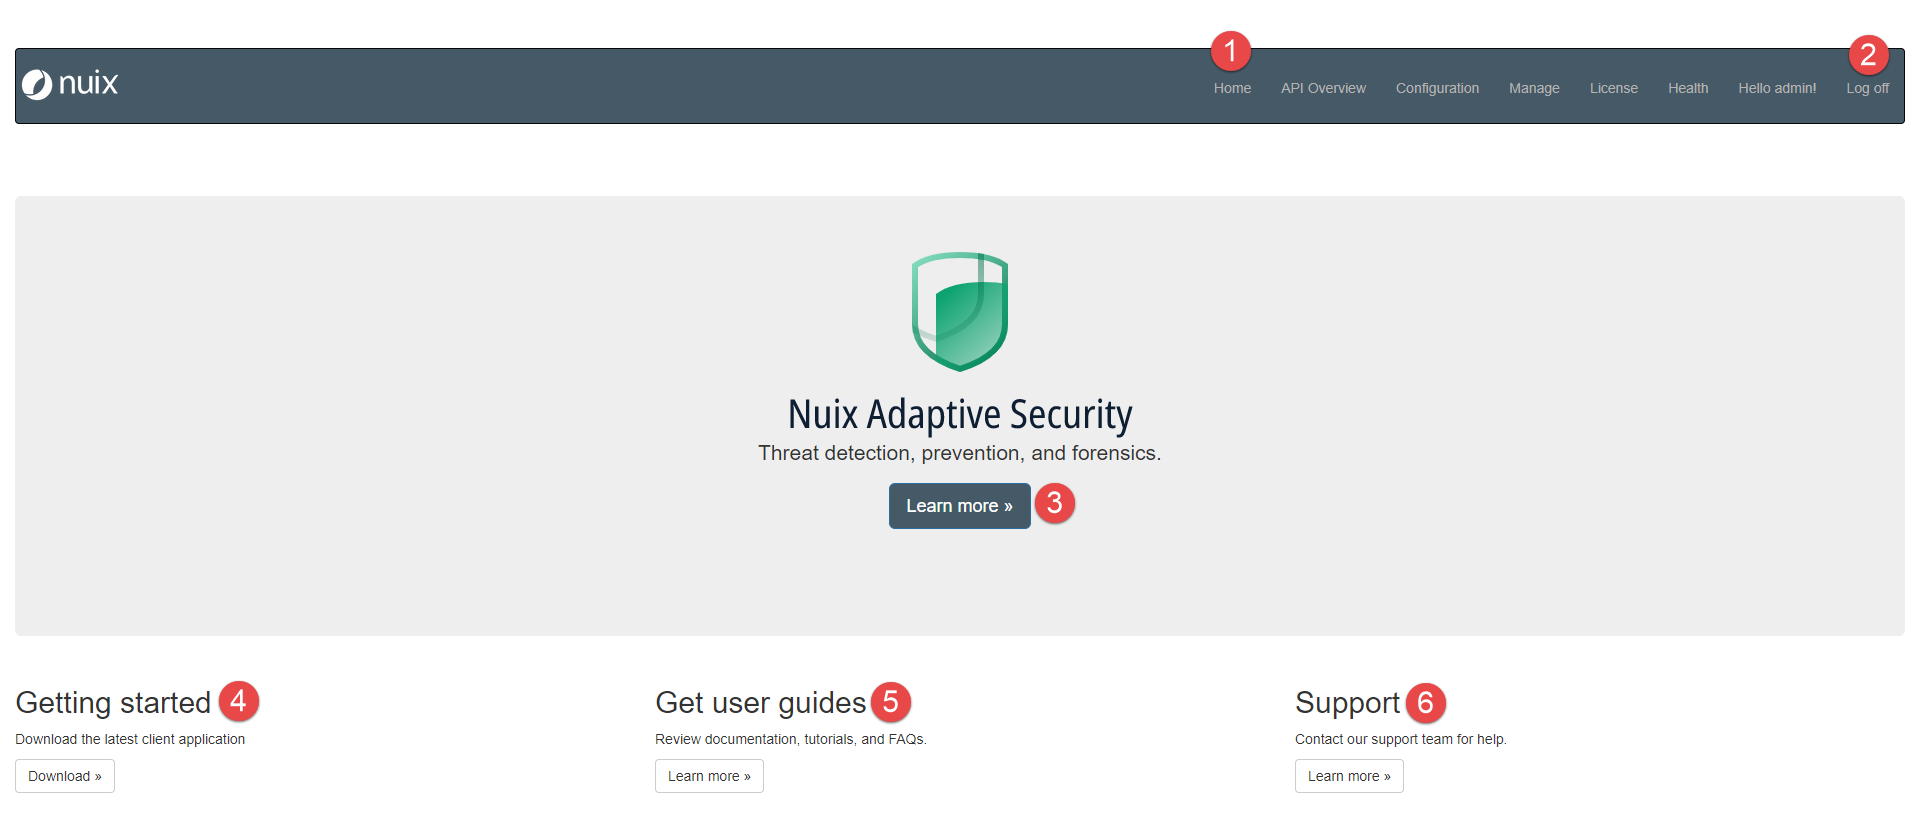This screenshot has height=822, width=1905.
Task: Click the dark Learn more button under tagline
Action: click(959, 506)
